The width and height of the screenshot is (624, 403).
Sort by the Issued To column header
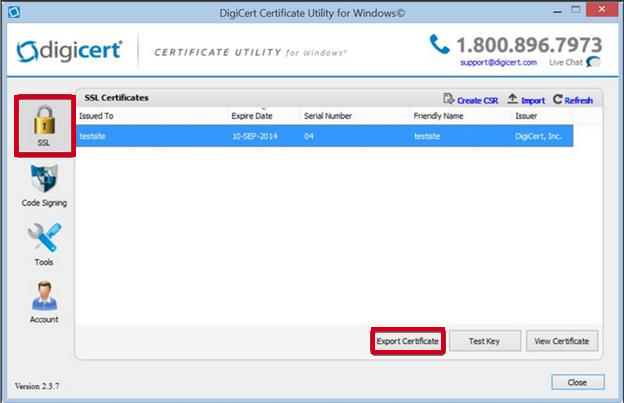(x=152, y=116)
